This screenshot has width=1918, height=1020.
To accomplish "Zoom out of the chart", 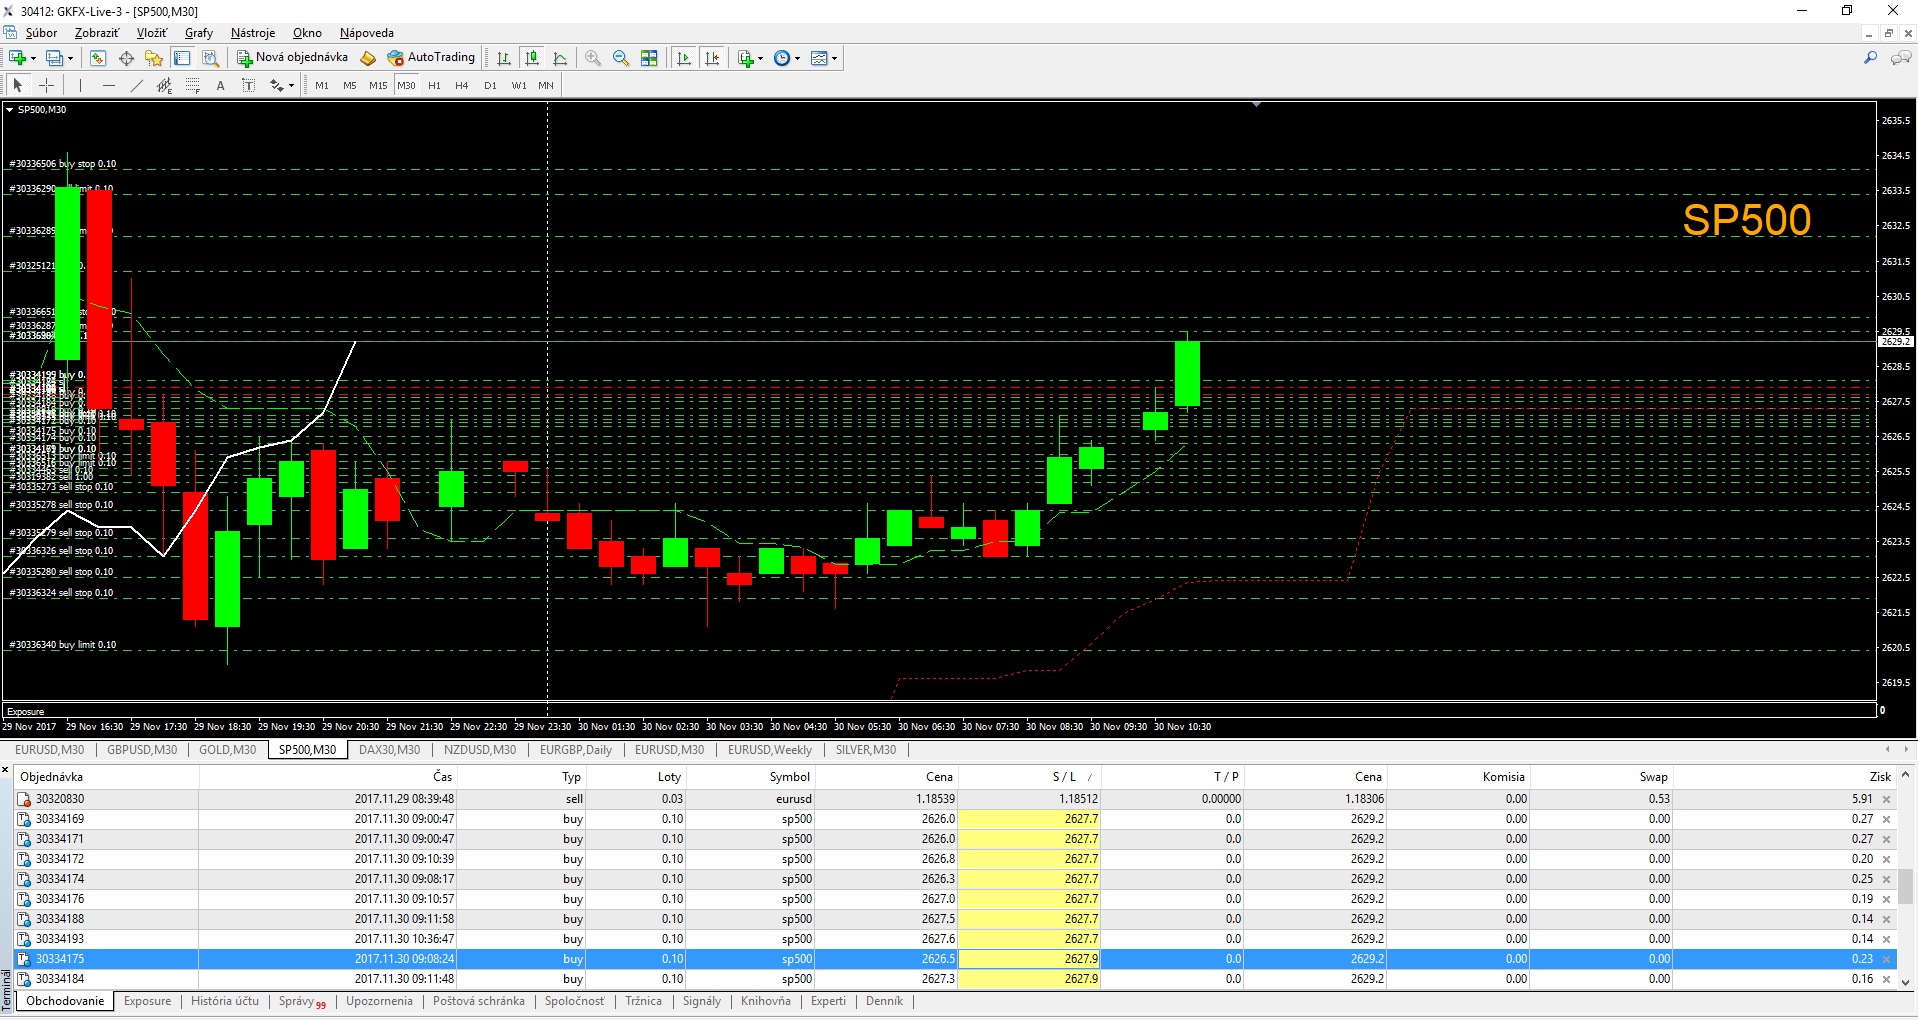I will (x=621, y=58).
